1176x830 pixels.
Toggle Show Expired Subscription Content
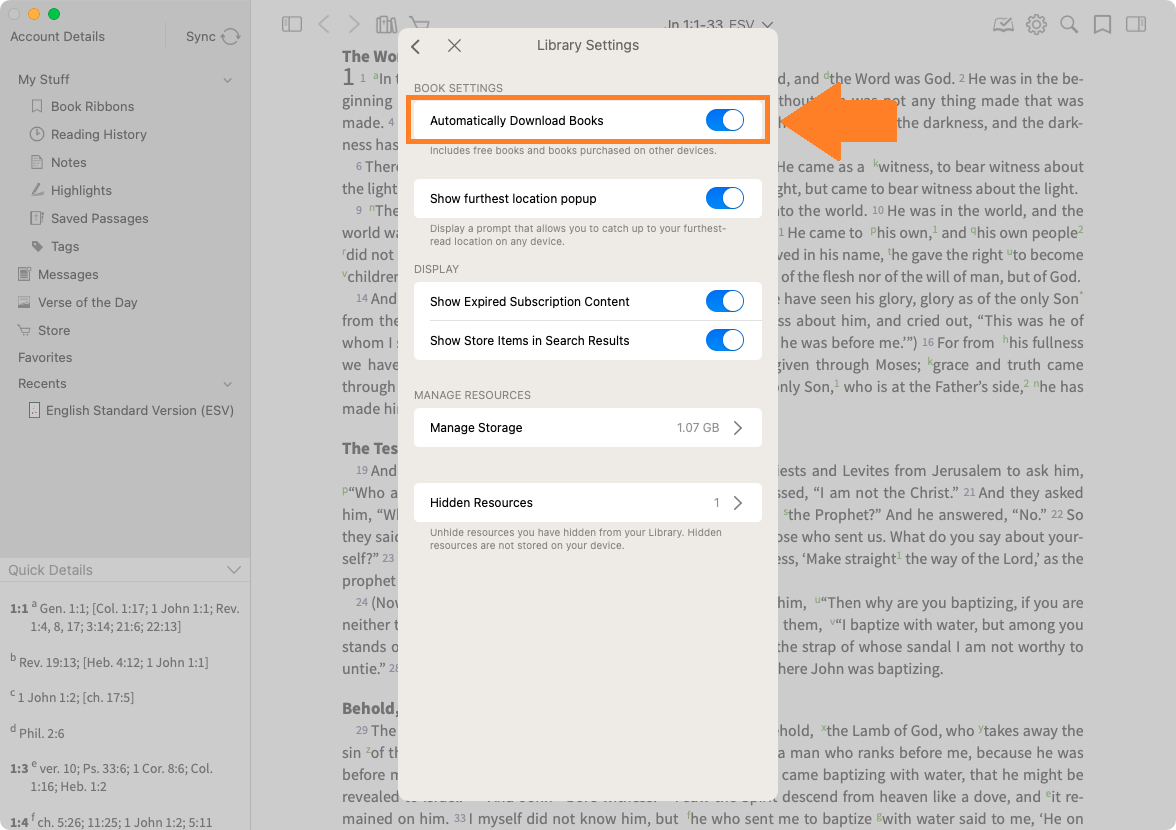[725, 302]
